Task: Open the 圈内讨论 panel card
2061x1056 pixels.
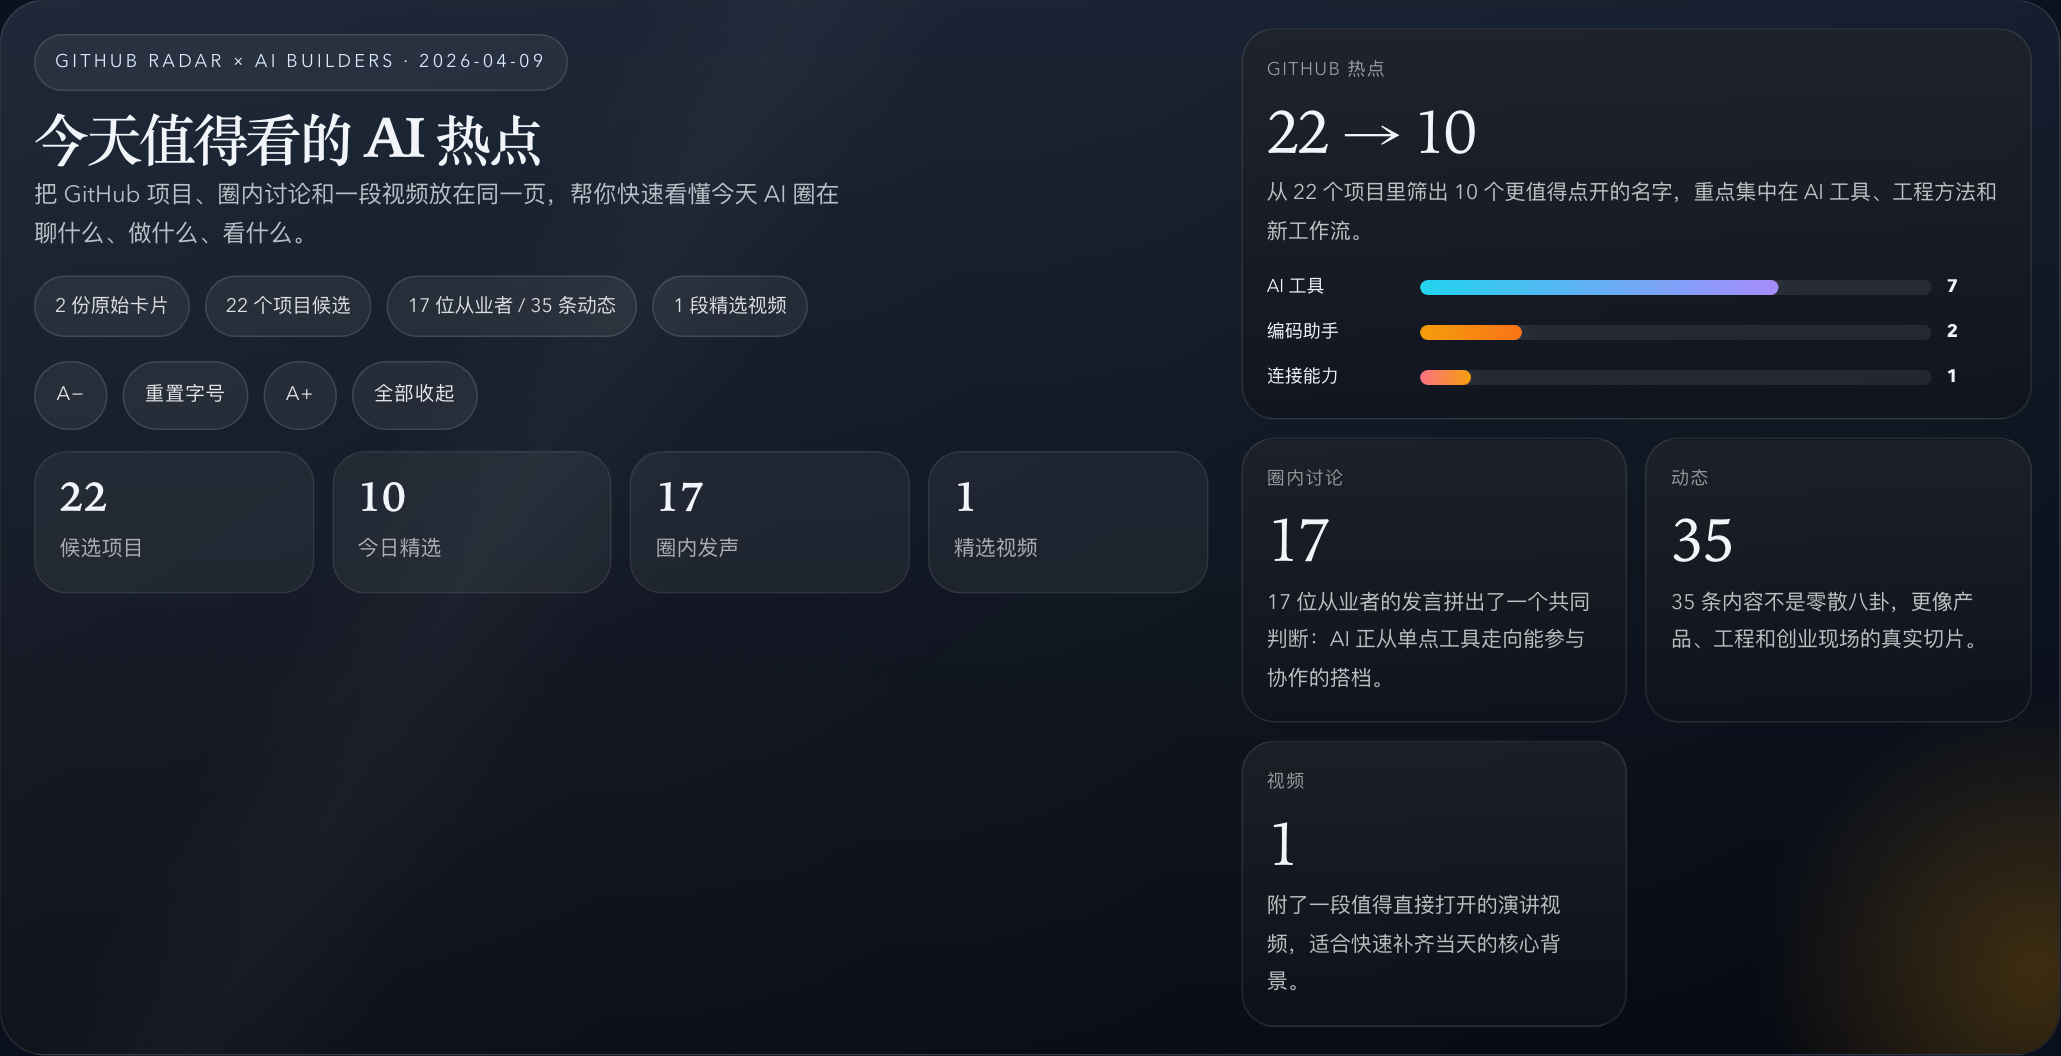Action: point(1433,580)
